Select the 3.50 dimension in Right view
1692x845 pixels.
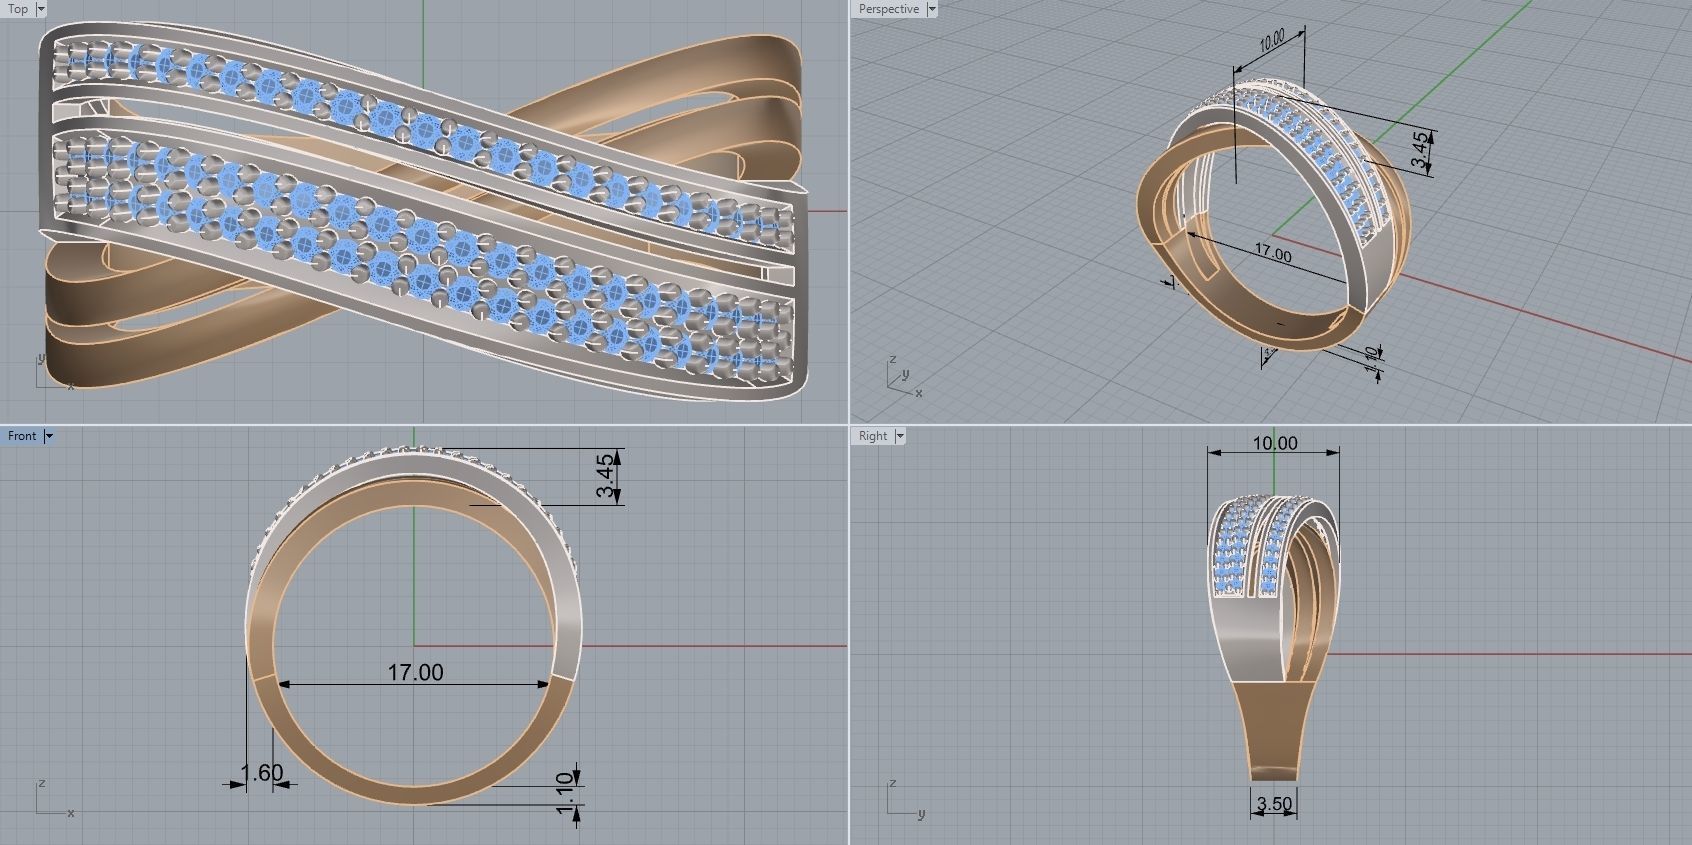pos(1274,804)
